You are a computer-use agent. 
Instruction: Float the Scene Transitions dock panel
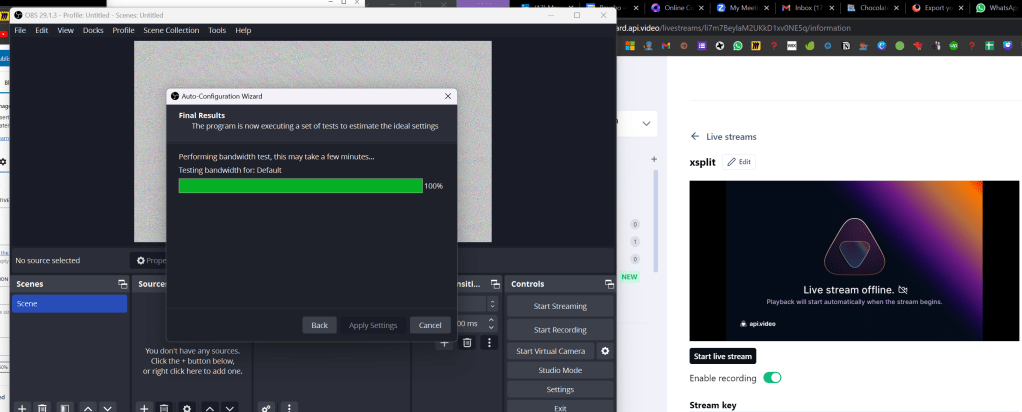coord(495,284)
